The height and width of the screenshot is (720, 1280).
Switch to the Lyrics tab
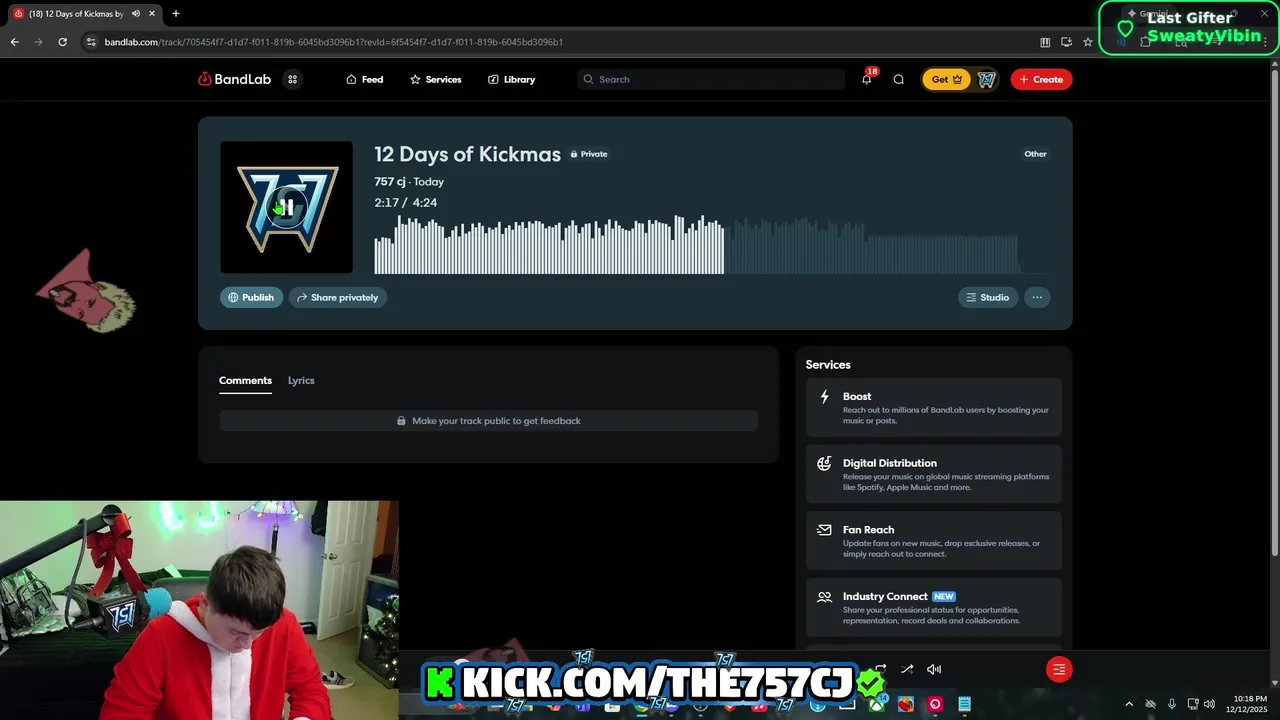[301, 380]
